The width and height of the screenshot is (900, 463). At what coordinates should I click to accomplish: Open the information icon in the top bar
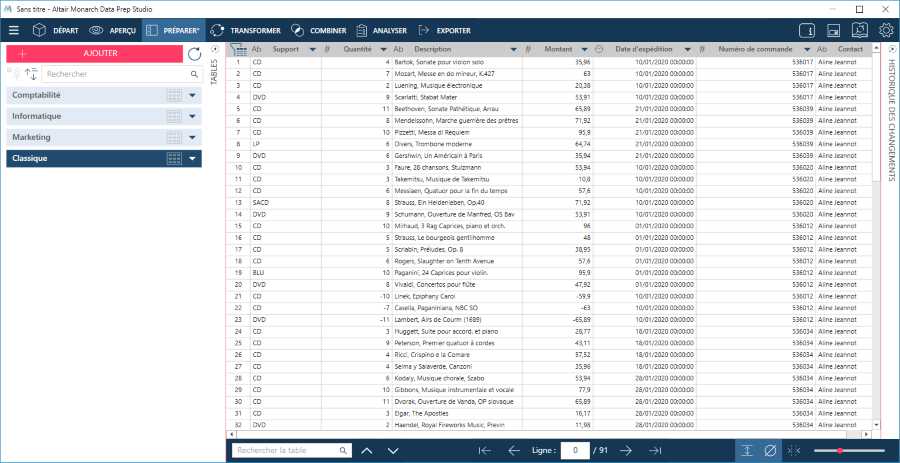807,31
